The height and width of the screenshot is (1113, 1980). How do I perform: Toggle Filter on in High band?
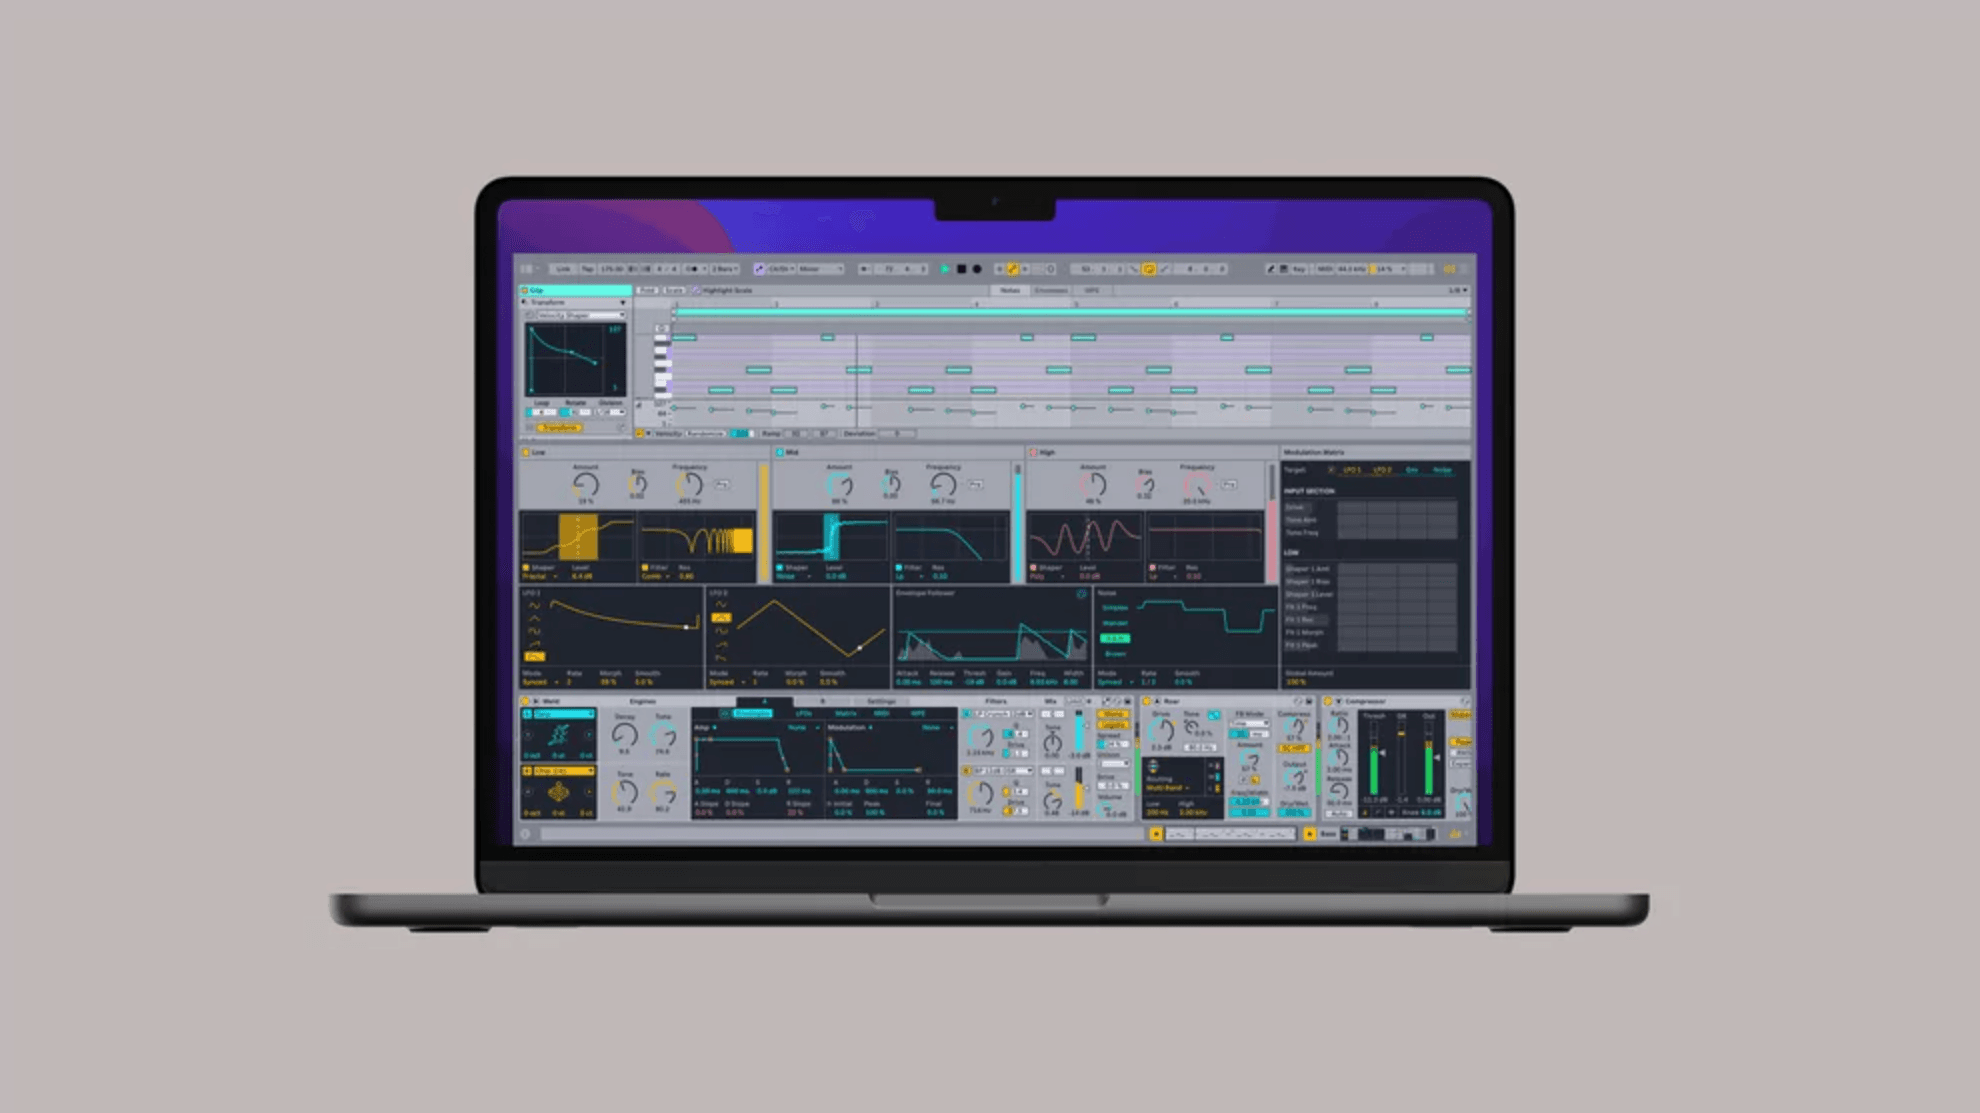click(1152, 567)
